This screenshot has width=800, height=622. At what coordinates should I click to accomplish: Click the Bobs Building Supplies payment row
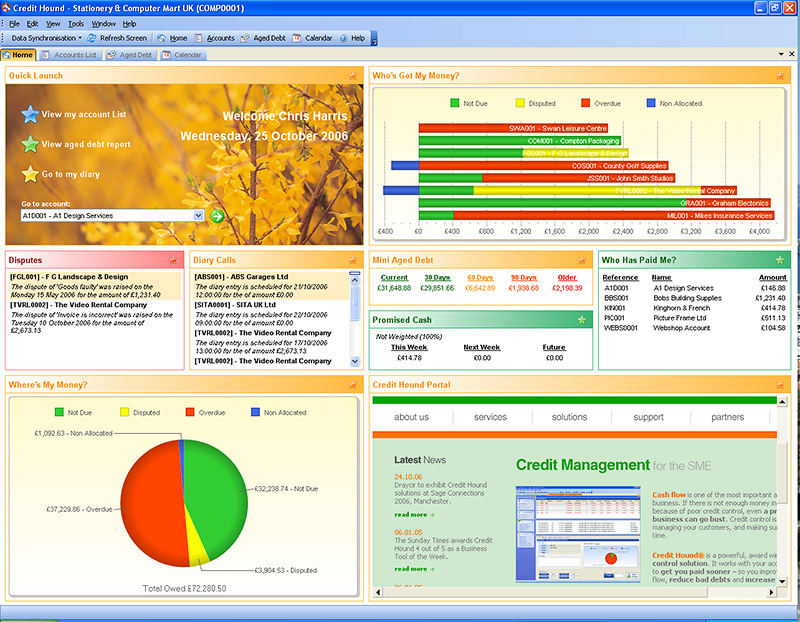point(694,298)
